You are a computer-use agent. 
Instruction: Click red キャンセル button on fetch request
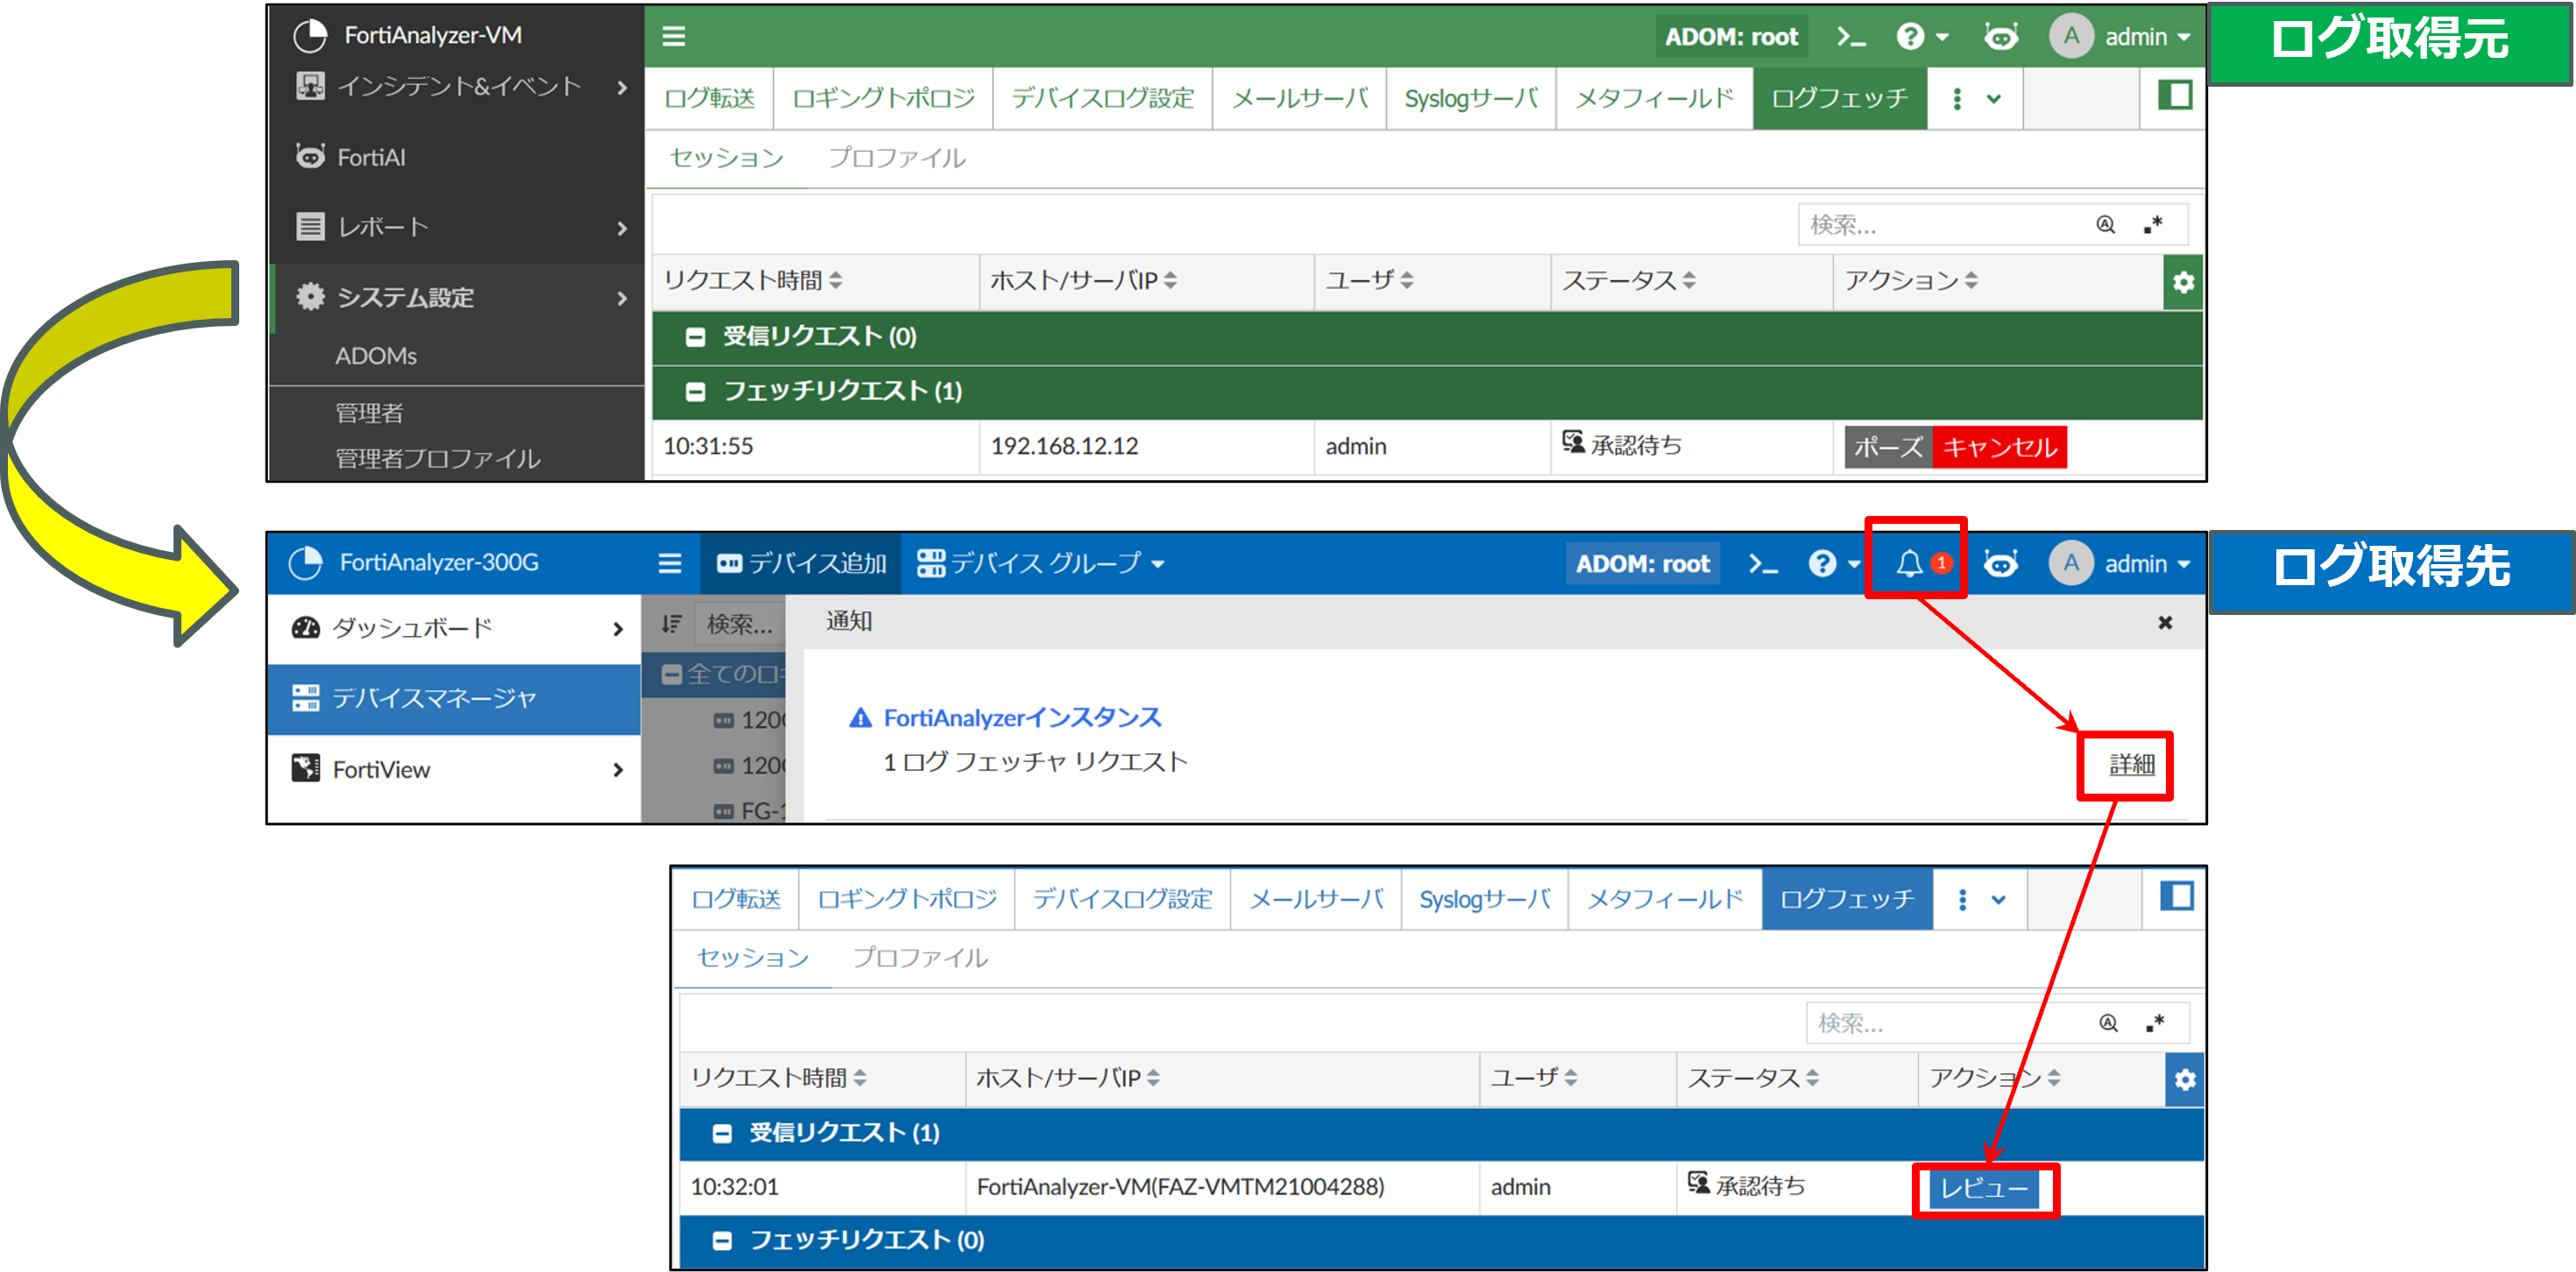pos(1999,447)
